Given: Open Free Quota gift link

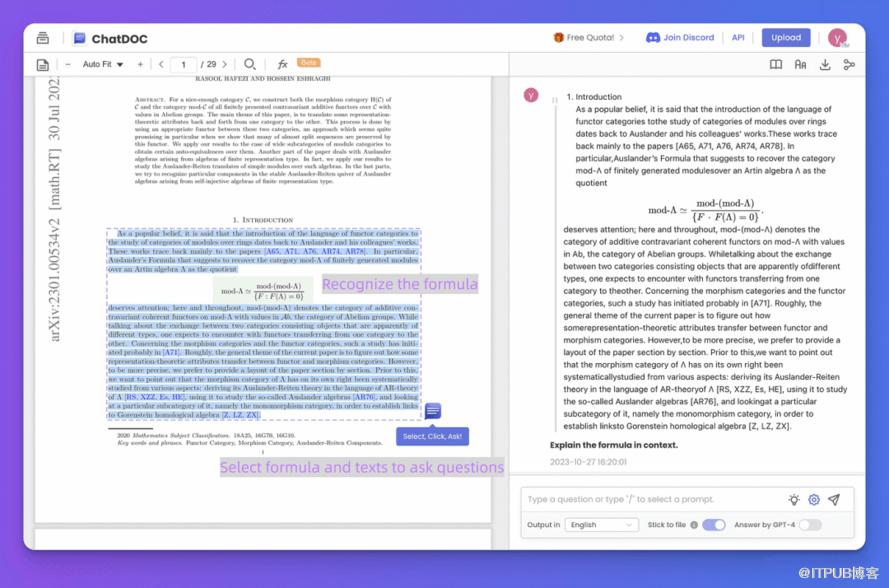Looking at the screenshot, I should (x=589, y=37).
